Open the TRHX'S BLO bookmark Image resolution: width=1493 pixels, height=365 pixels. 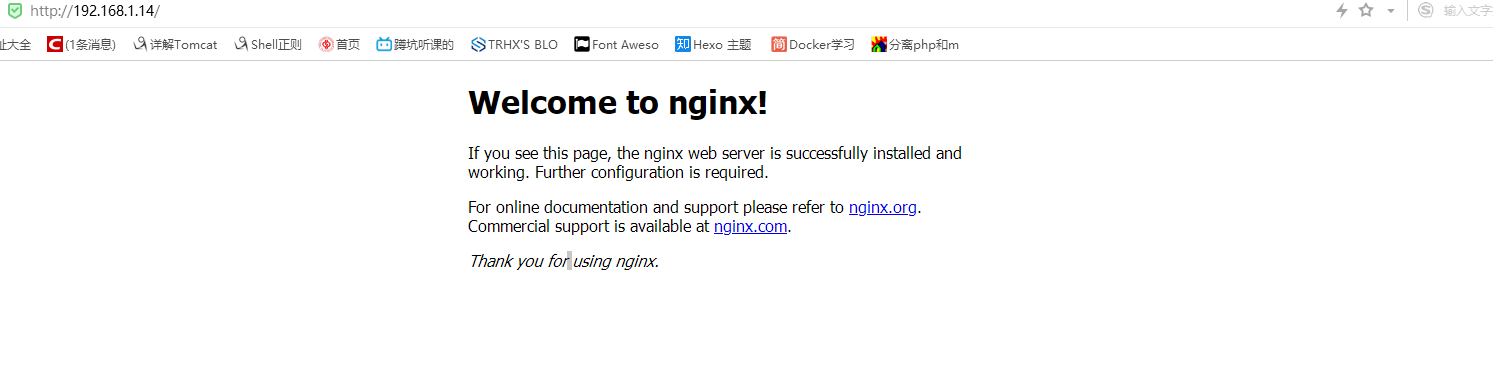click(514, 44)
